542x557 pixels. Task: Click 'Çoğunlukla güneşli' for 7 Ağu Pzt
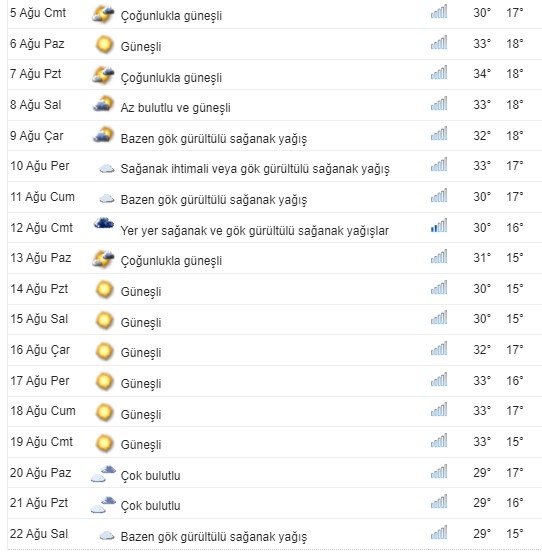click(171, 77)
